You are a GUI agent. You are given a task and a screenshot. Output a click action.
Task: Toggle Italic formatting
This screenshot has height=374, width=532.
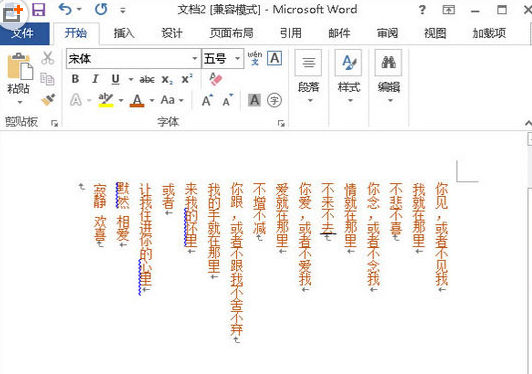tap(95, 79)
